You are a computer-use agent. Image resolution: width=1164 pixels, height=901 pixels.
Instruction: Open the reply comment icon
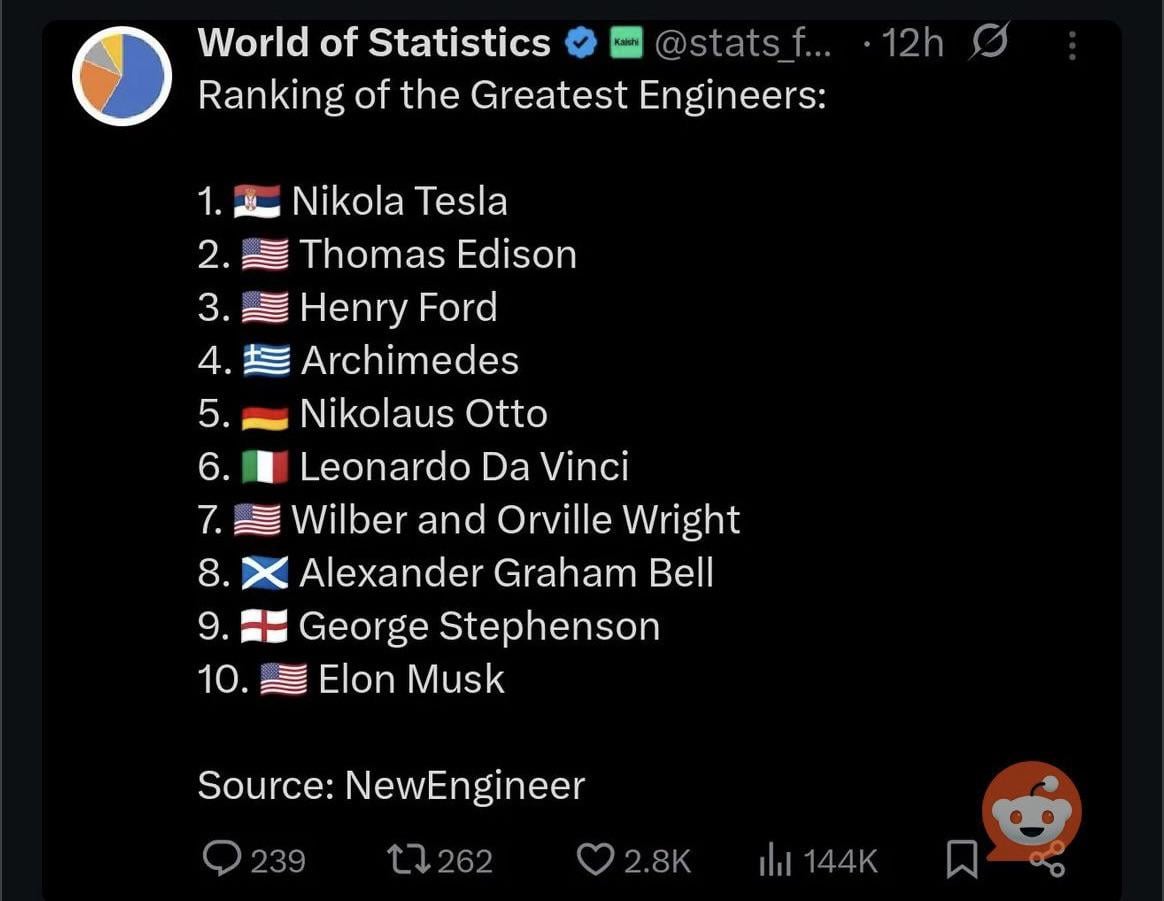[x=221, y=859]
